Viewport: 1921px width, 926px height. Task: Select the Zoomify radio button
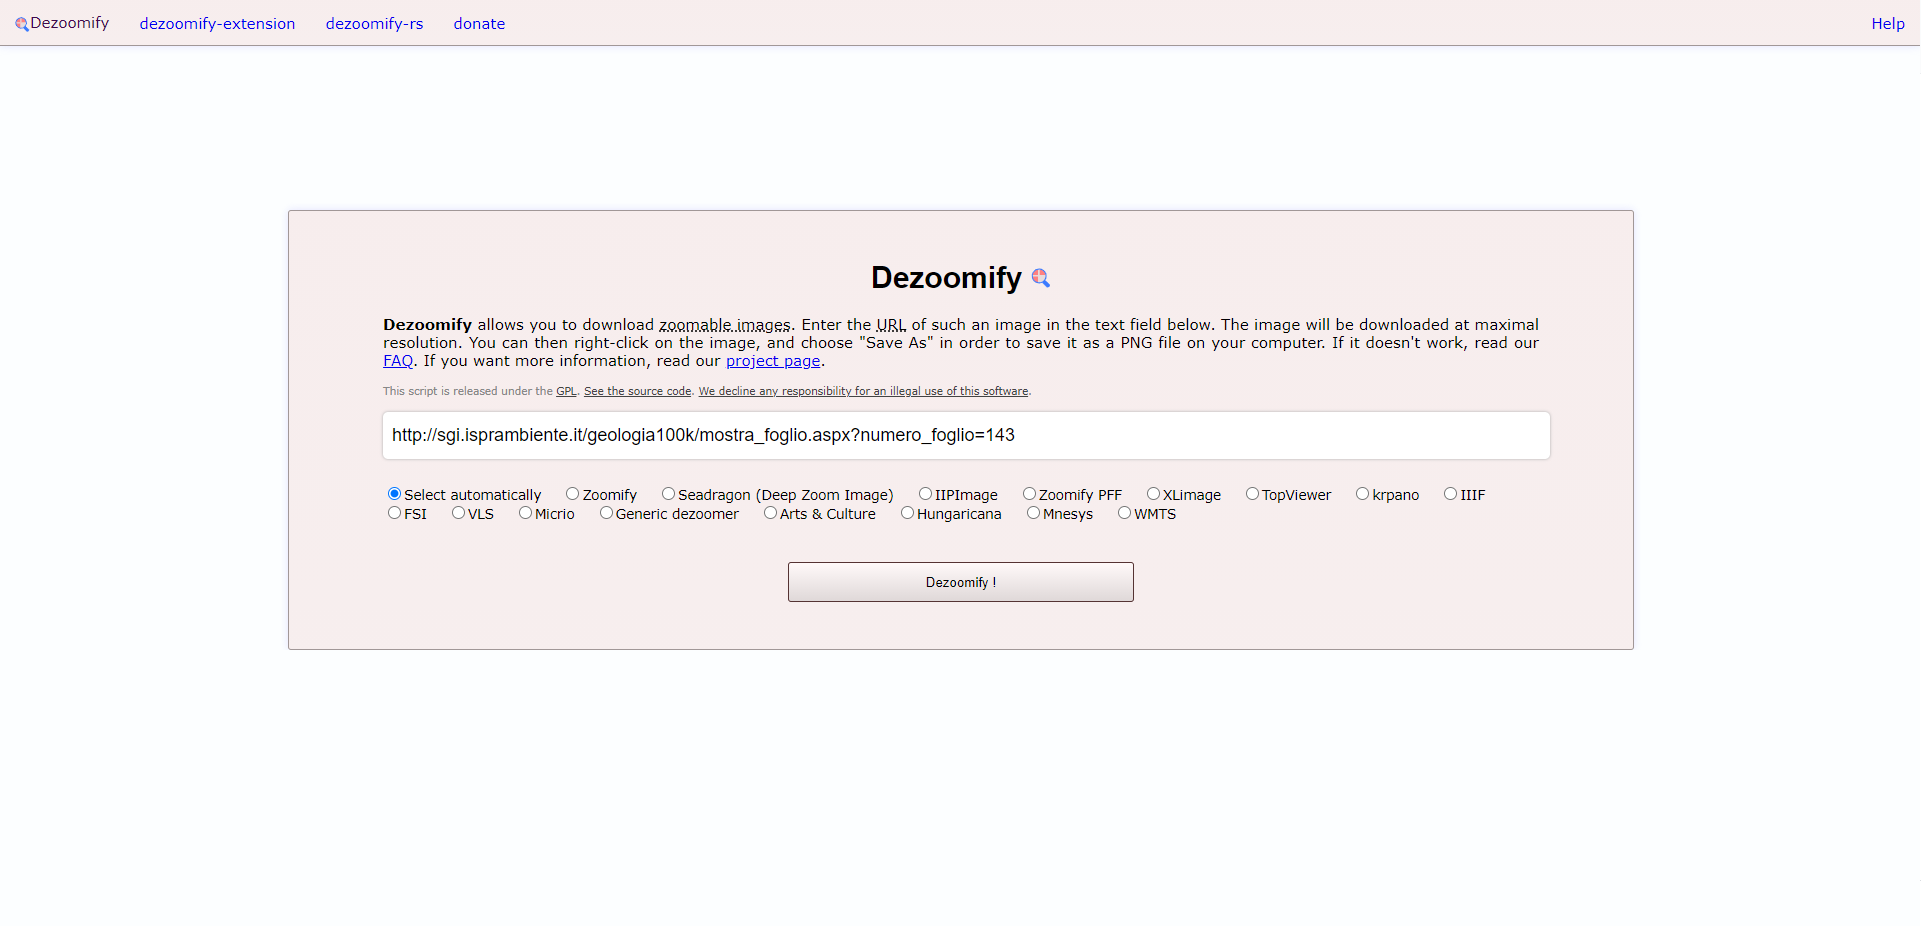coord(573,493)
